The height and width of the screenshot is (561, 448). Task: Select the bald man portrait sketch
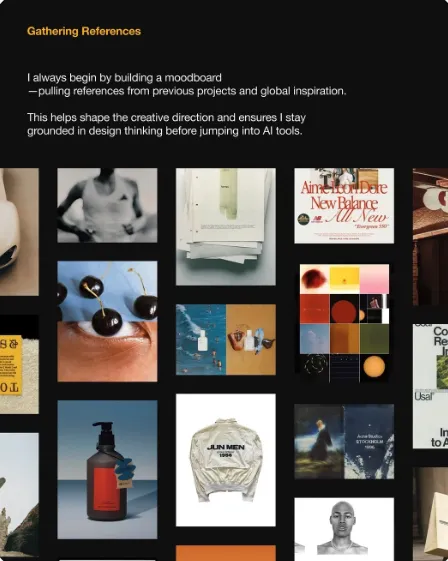tap(344, 529)
